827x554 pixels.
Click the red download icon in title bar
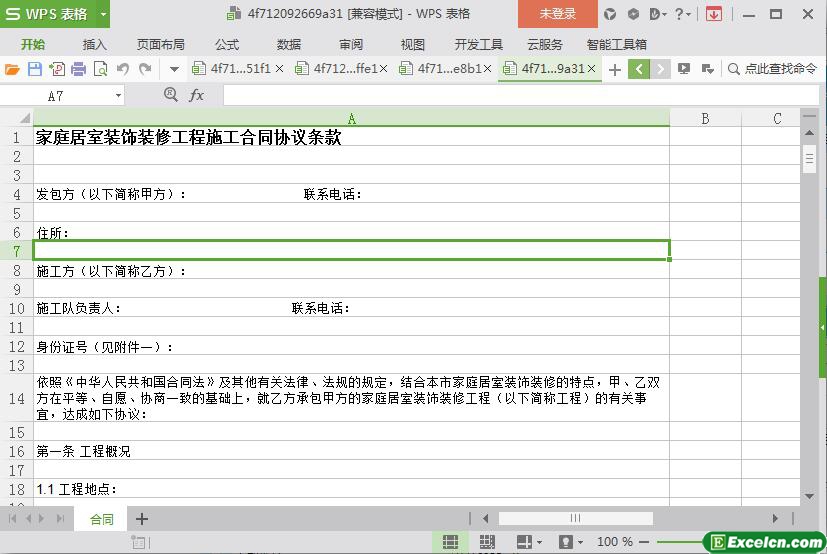coord(714,14)
